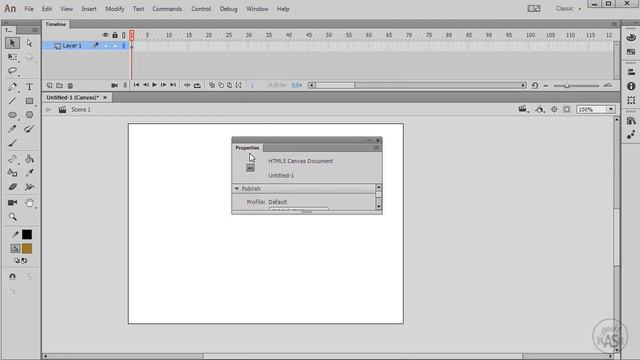Play the timeline animation
640x360 pixels.
pyautogui.click(x=154, y=85)
